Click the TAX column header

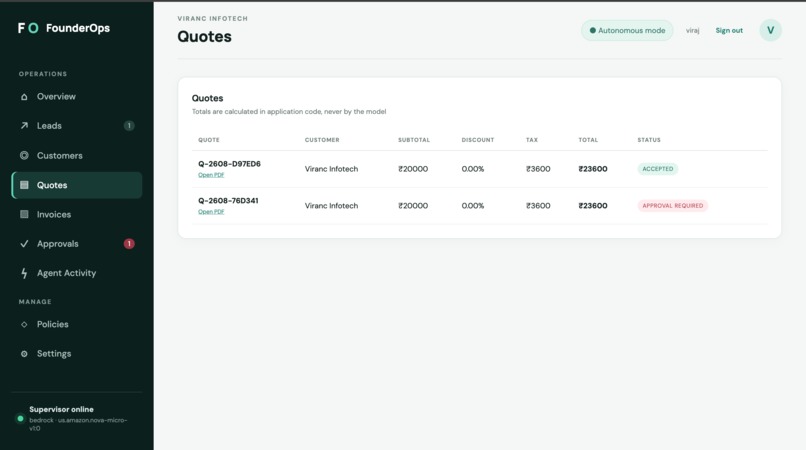point(532,140)
